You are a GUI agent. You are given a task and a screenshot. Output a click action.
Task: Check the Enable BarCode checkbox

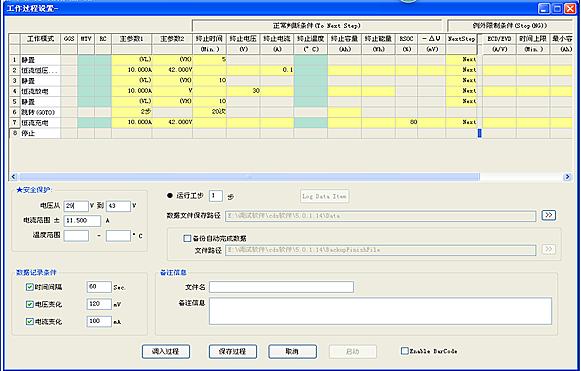[x=405, y=351]
